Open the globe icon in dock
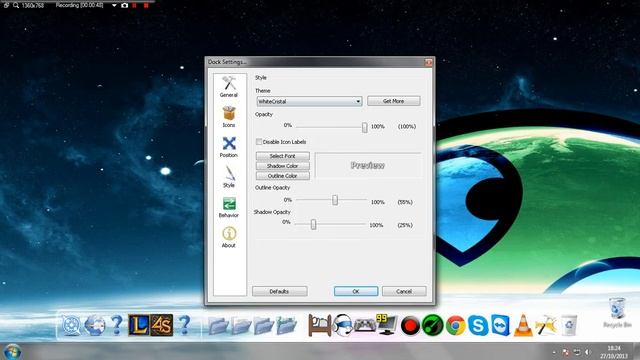Screen dimensions: 640x360 point(94,325)
